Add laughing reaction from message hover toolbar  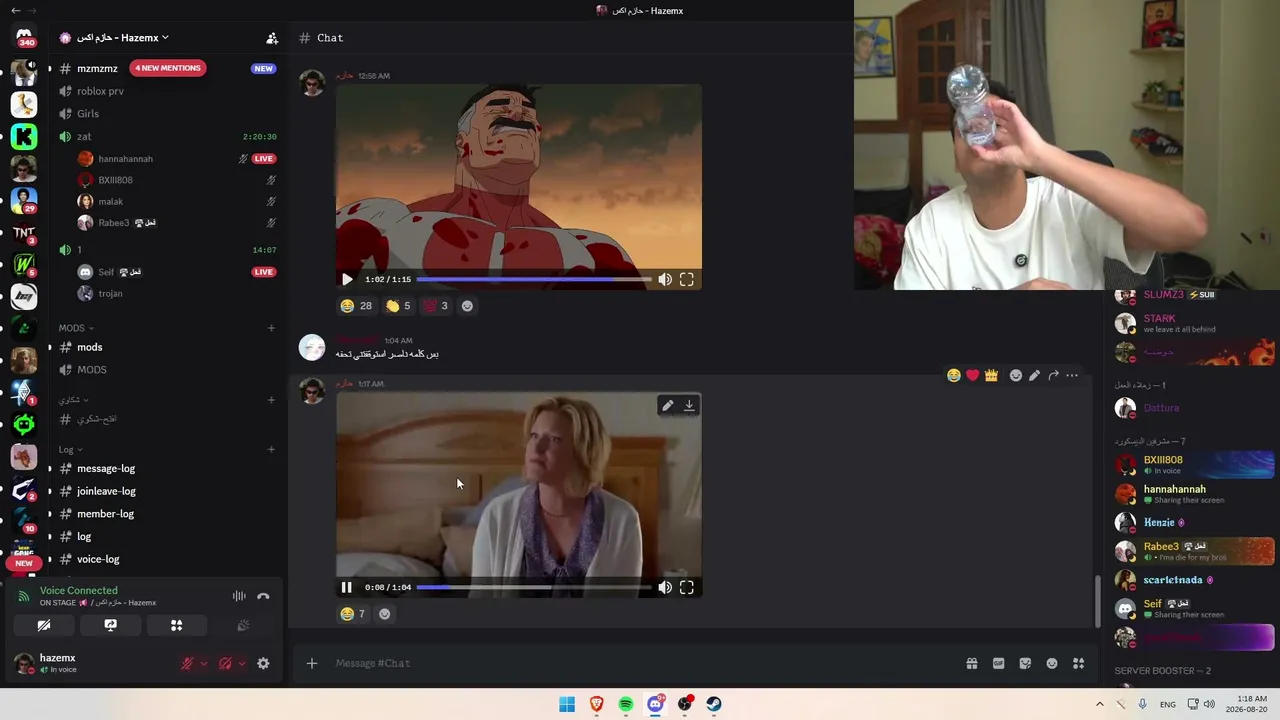pos(954,375)
